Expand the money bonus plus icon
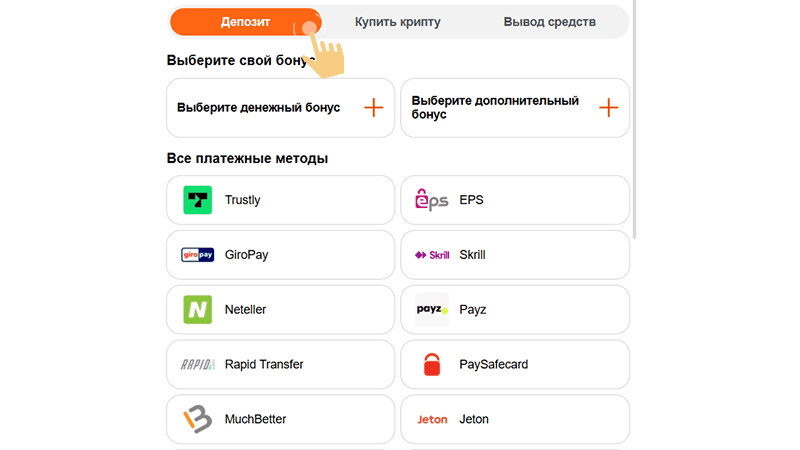This screenshot has height=450, width=800. point(373,108)
